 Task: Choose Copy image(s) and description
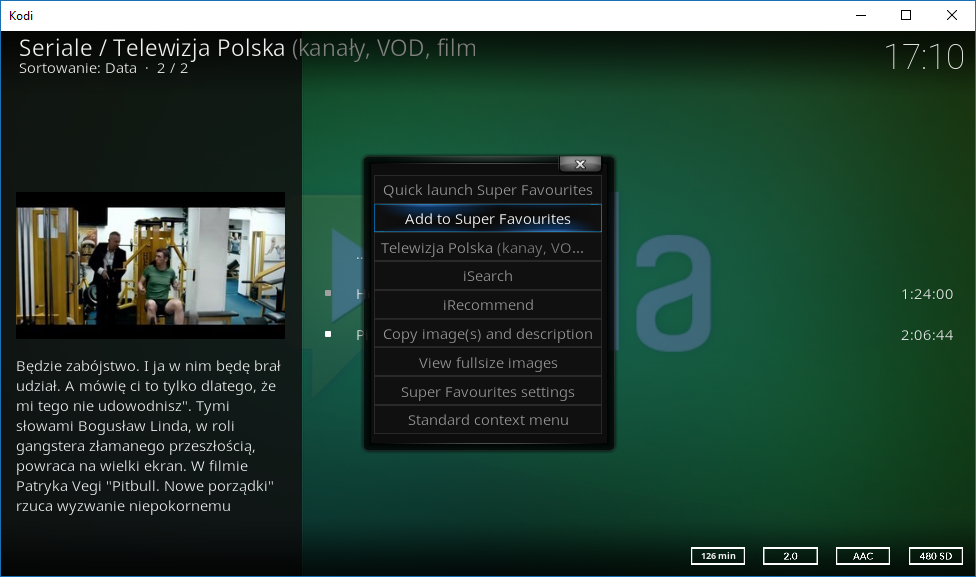tap(487, 334)
